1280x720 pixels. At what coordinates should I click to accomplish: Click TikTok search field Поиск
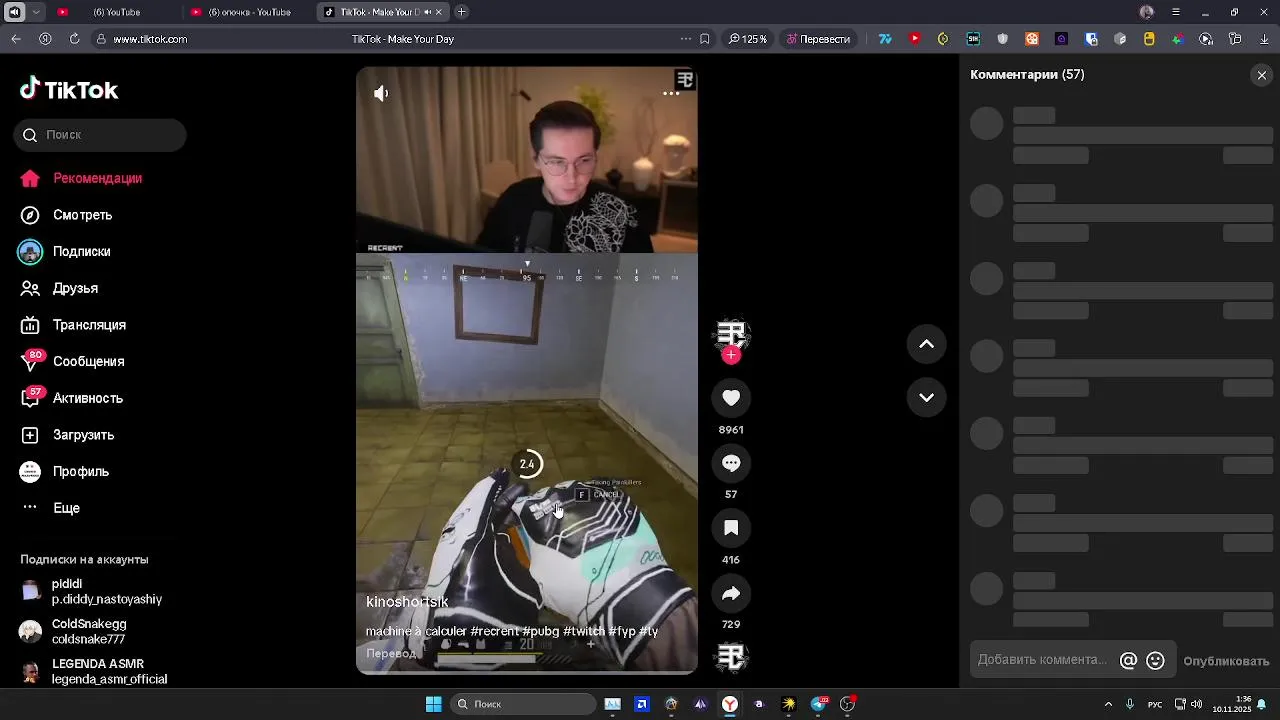100,135
